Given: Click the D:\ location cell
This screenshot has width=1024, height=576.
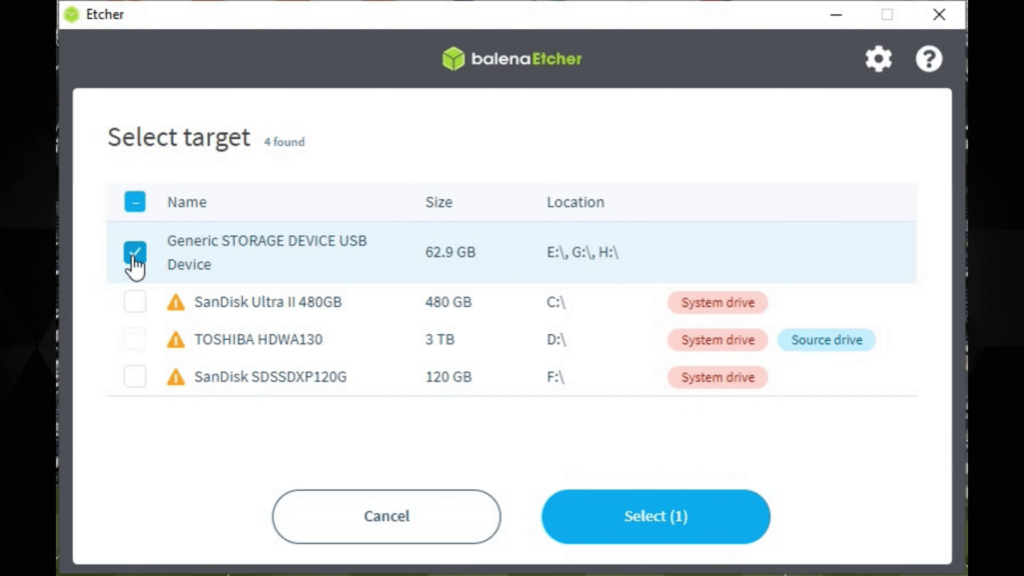Looking at the screenshot, I should tap(556, 339).
